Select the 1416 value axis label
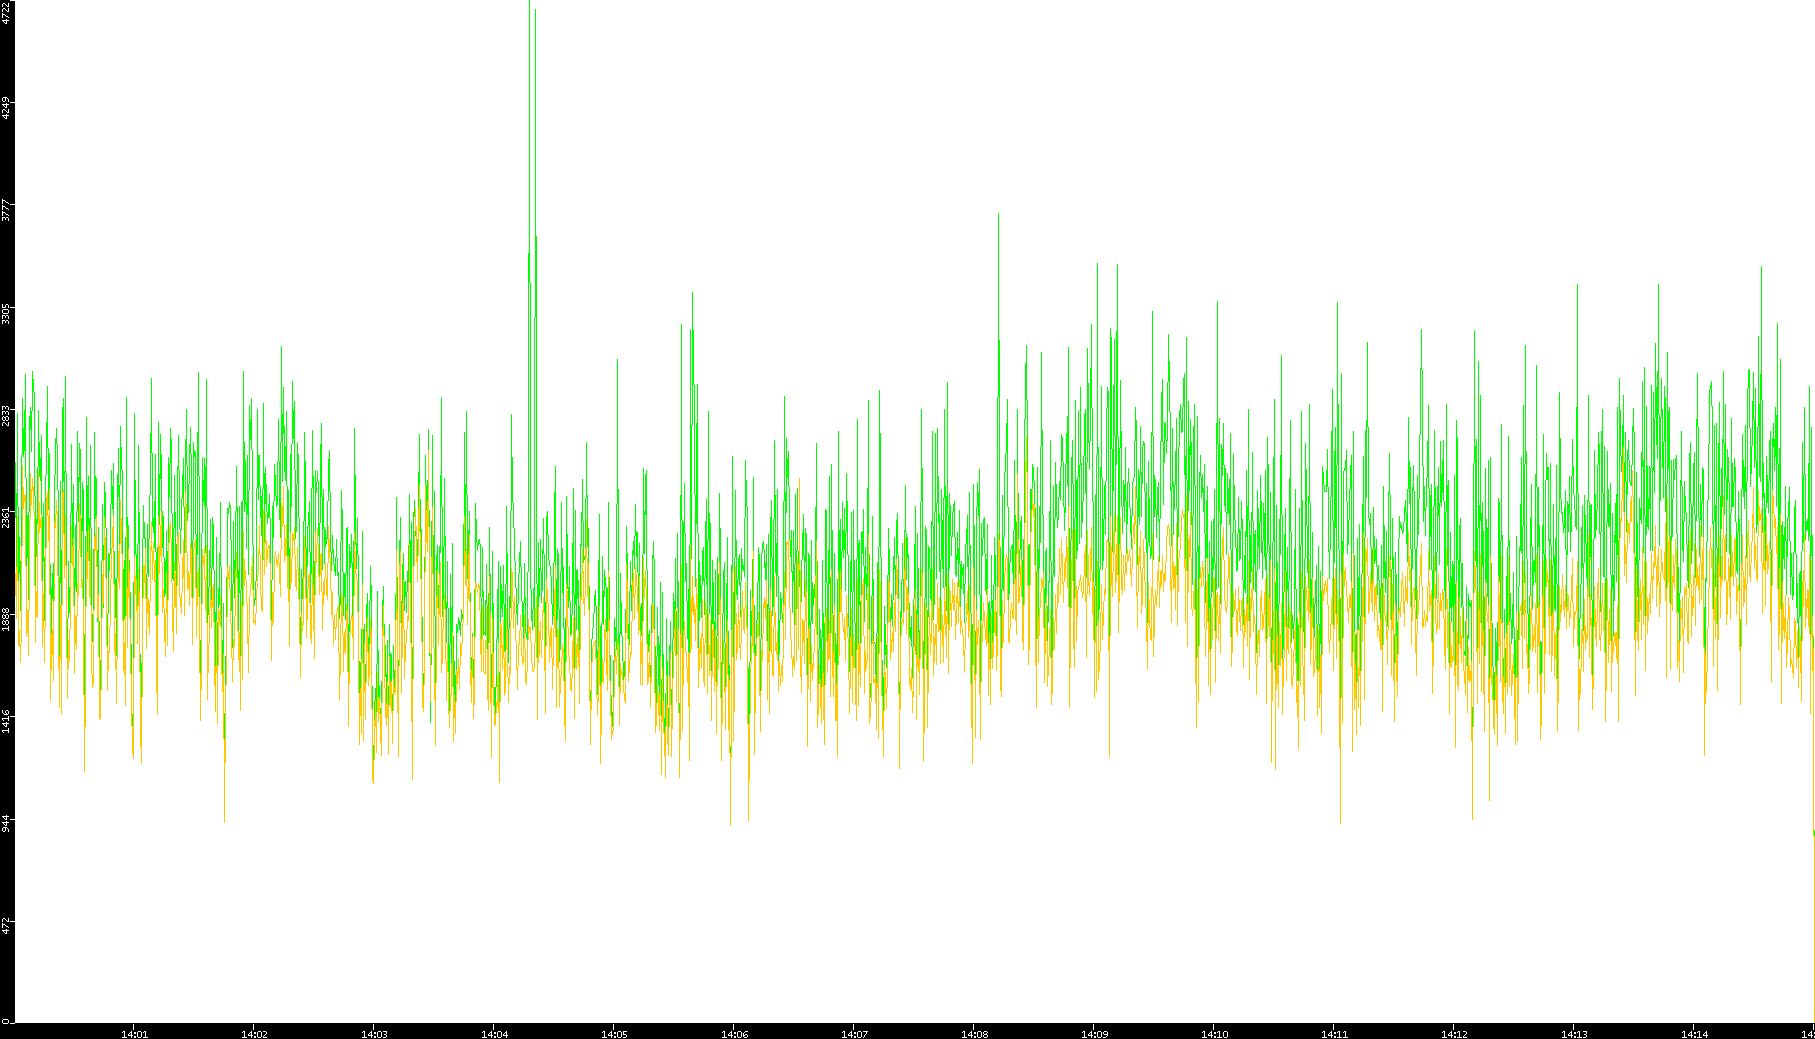 coord(6,721)
